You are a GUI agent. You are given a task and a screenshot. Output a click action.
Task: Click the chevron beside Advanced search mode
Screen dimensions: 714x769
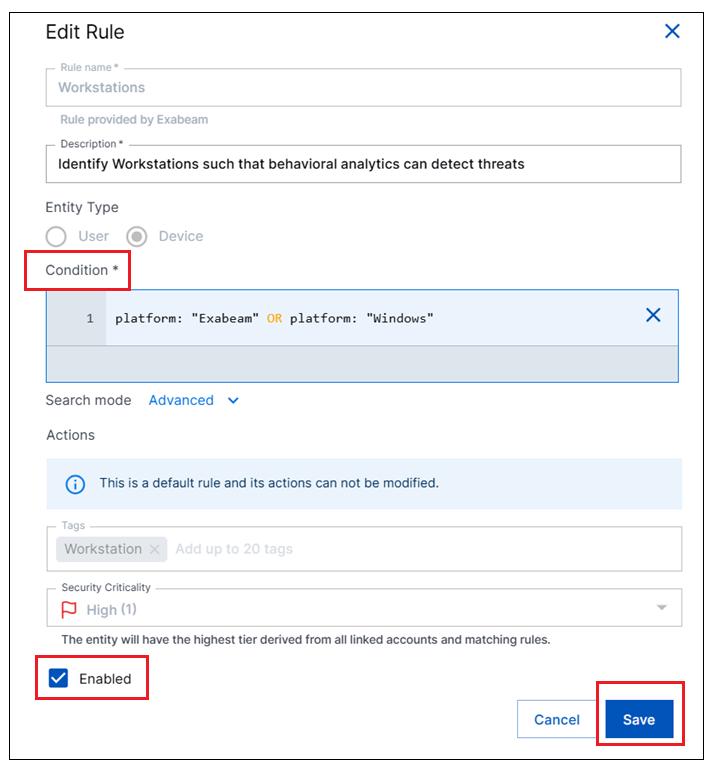tap(233, 400)
